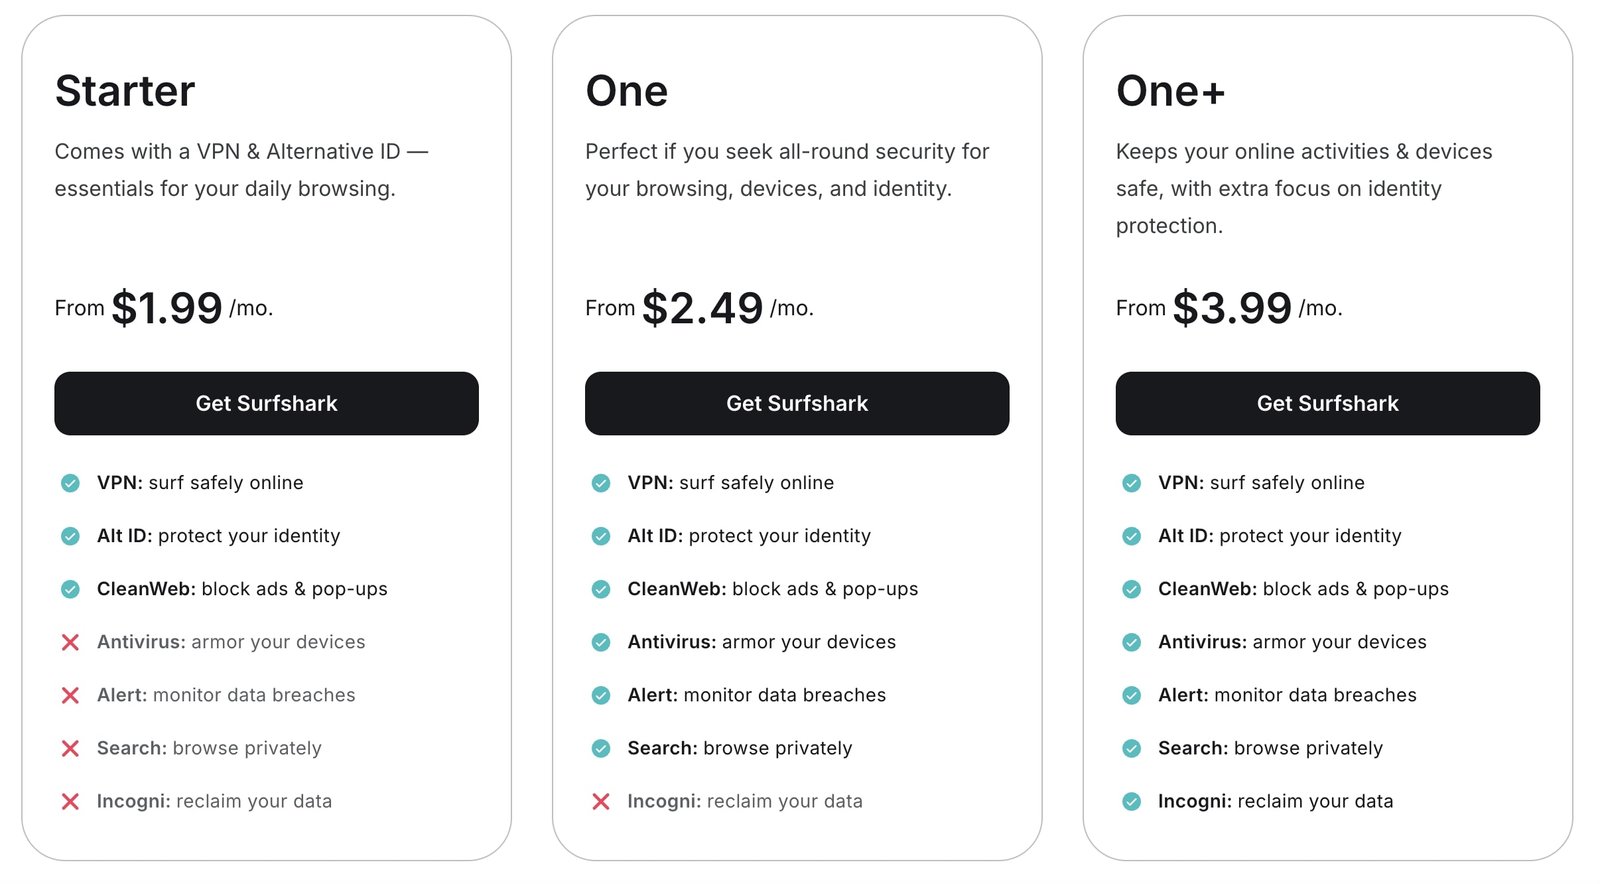Click 'Alt ID: protect your identity' in One+

(1280, 536)
